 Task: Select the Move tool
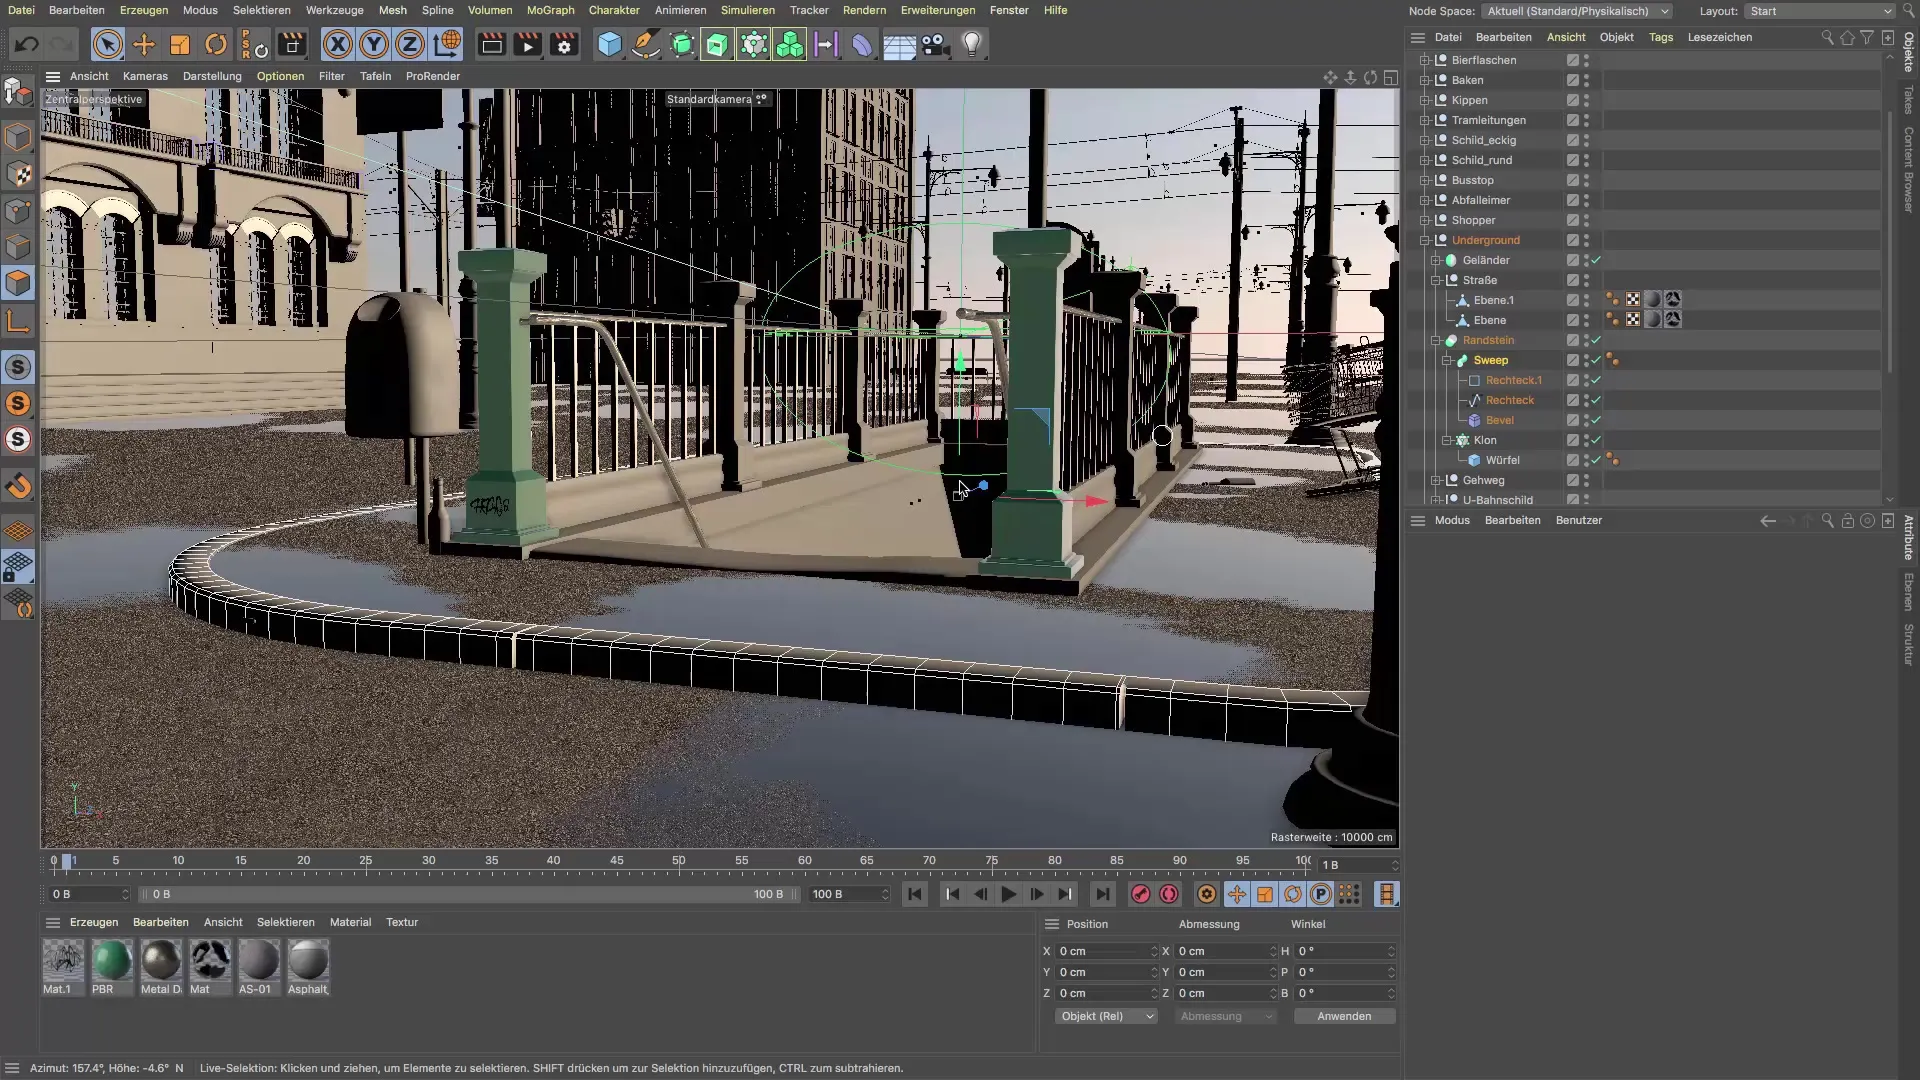point(144,45)
